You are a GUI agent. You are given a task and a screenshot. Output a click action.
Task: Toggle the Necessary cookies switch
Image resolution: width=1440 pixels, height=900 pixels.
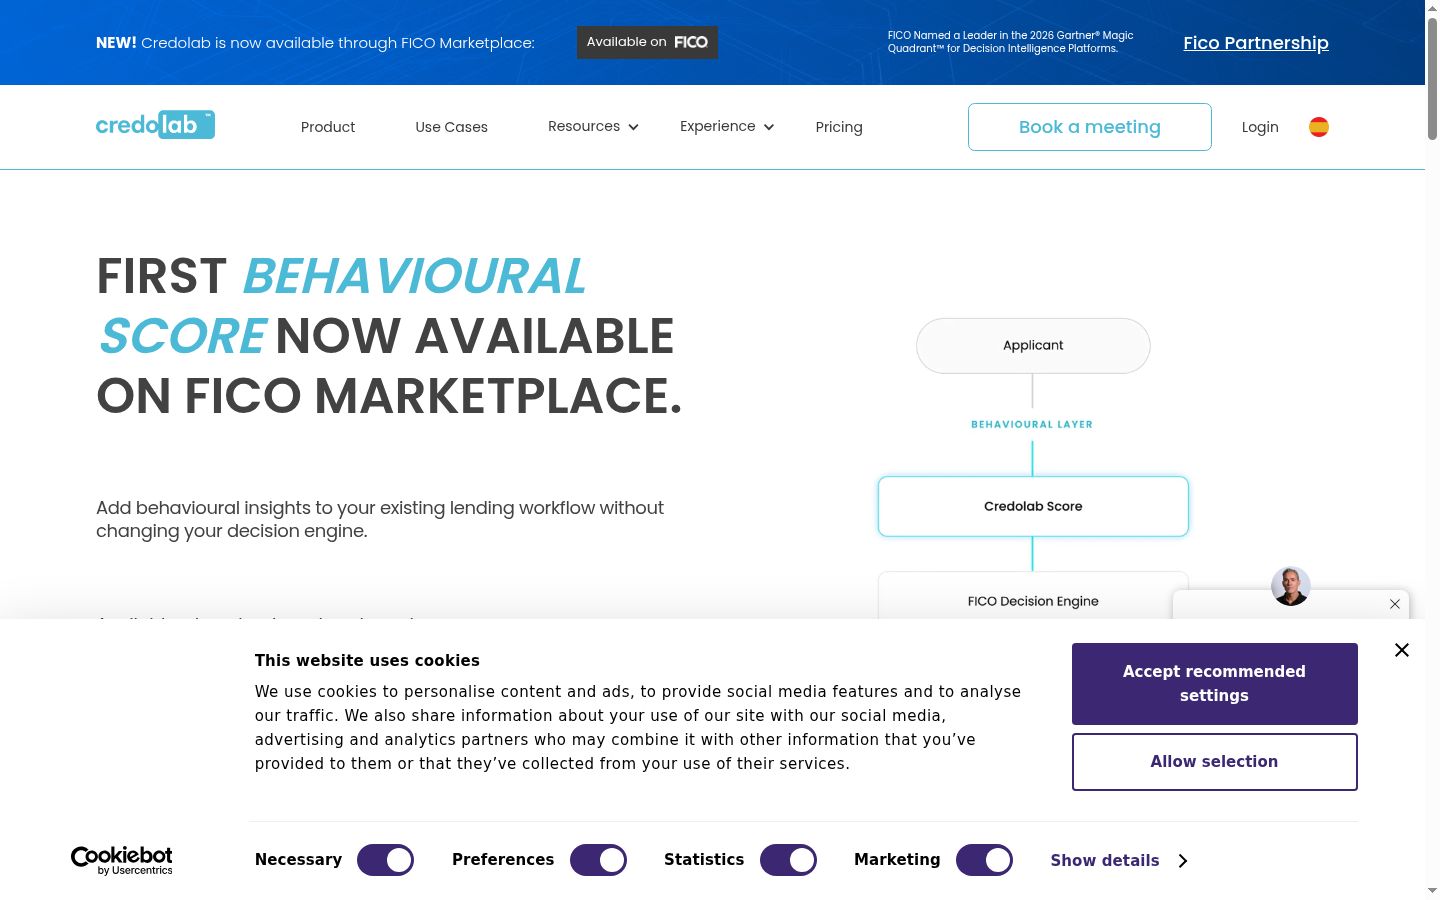click(x=386, y=860)
